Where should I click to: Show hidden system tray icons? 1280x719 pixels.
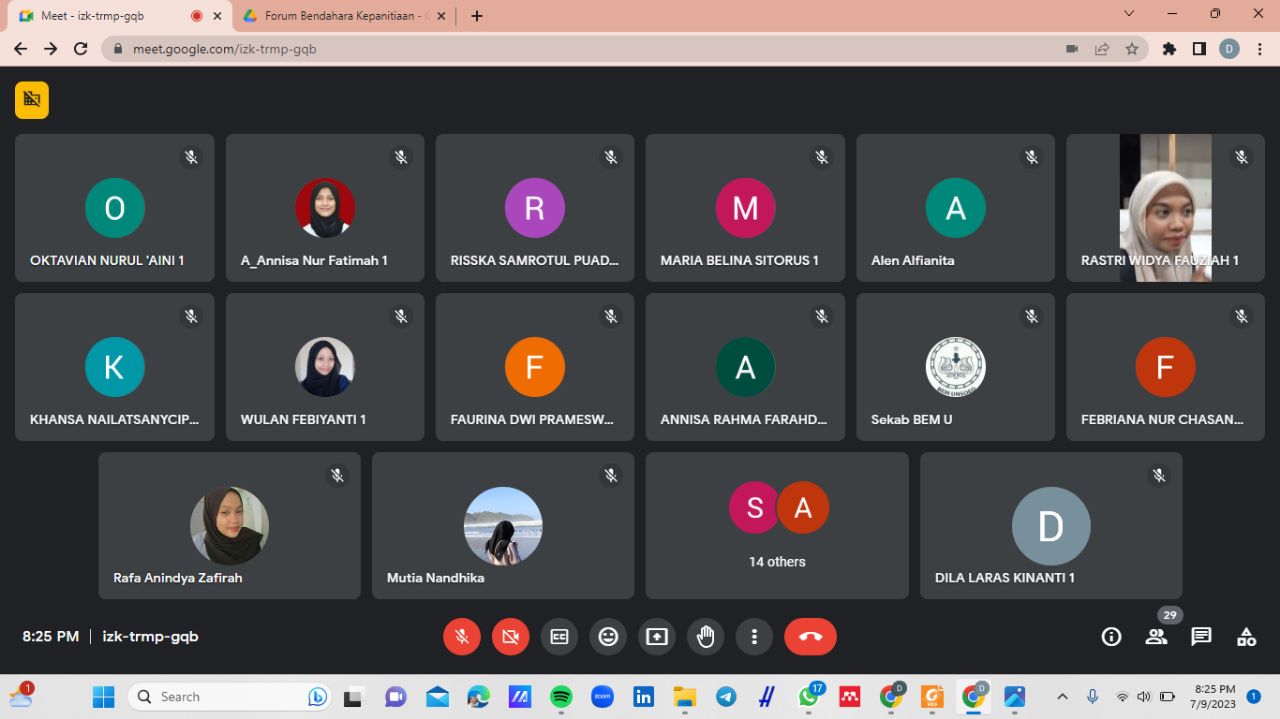coord(1062,696)
